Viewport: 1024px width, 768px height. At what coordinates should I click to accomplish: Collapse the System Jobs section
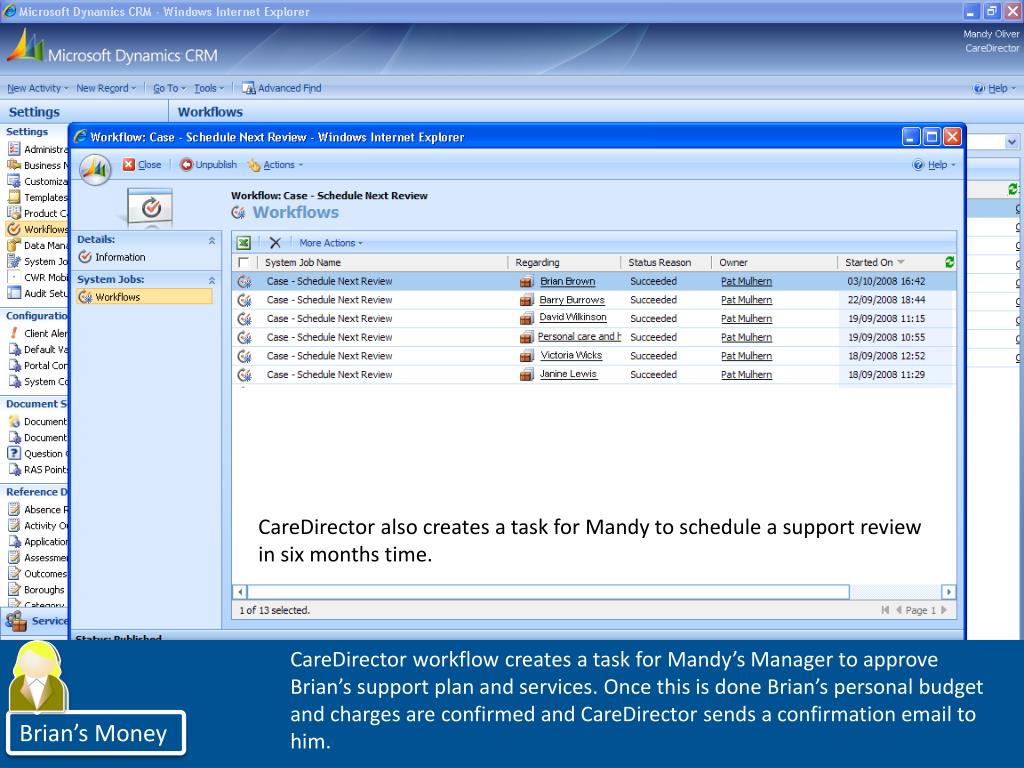[212, 280]
